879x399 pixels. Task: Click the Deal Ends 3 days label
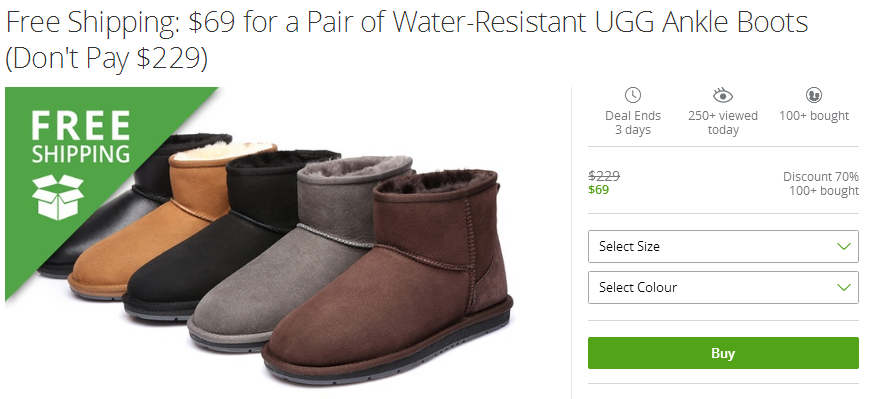tap(633, 123)
